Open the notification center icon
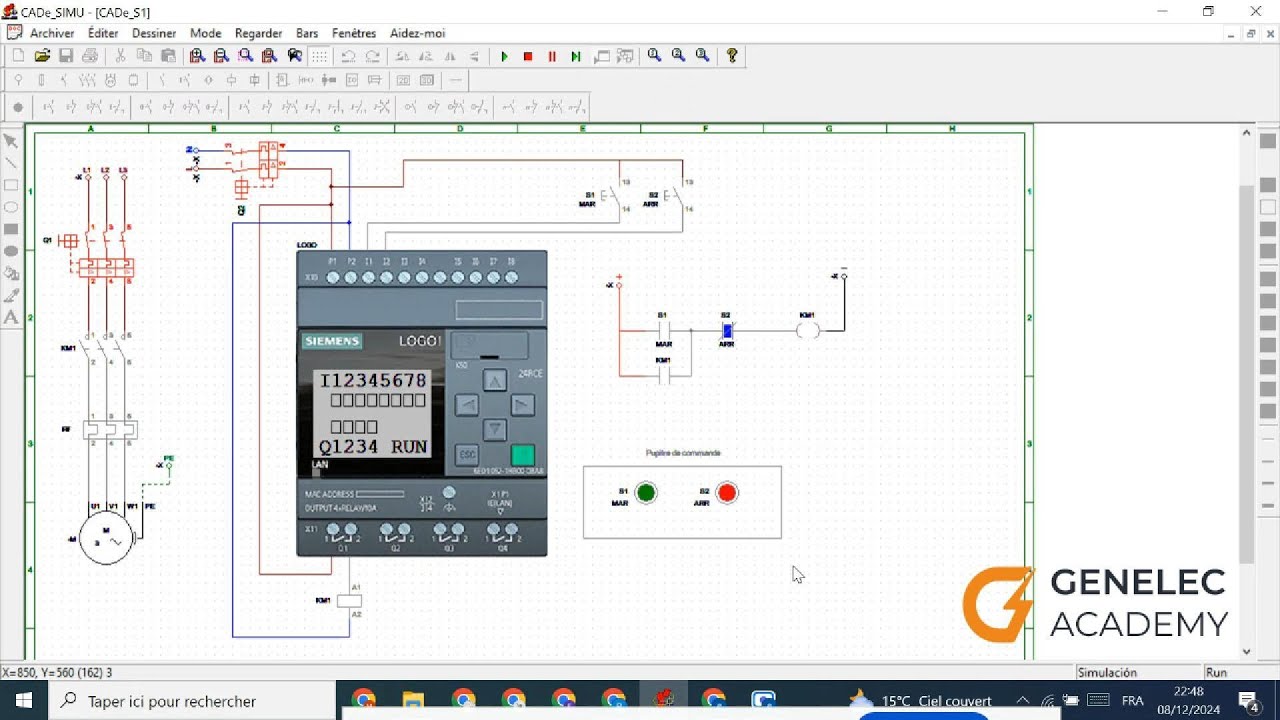The image size is (1280, 720). point(1248,700)
